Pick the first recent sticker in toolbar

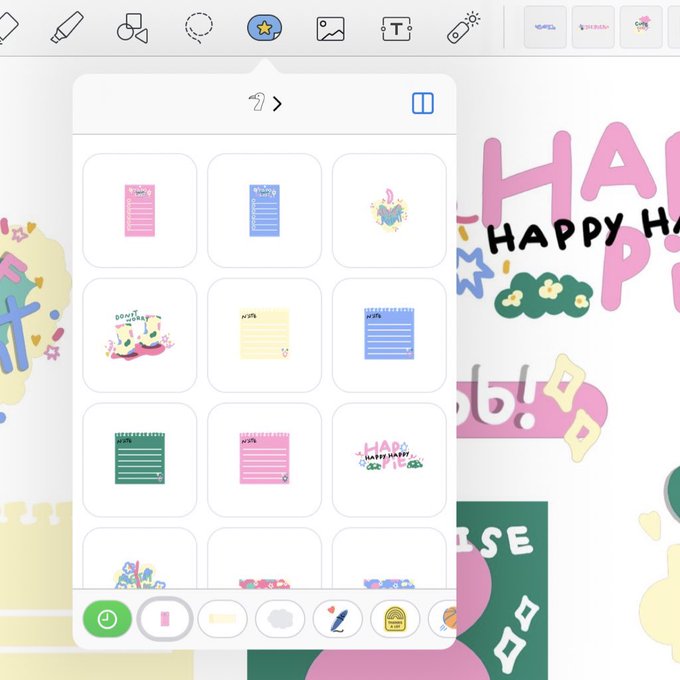(x=545, y=27)
